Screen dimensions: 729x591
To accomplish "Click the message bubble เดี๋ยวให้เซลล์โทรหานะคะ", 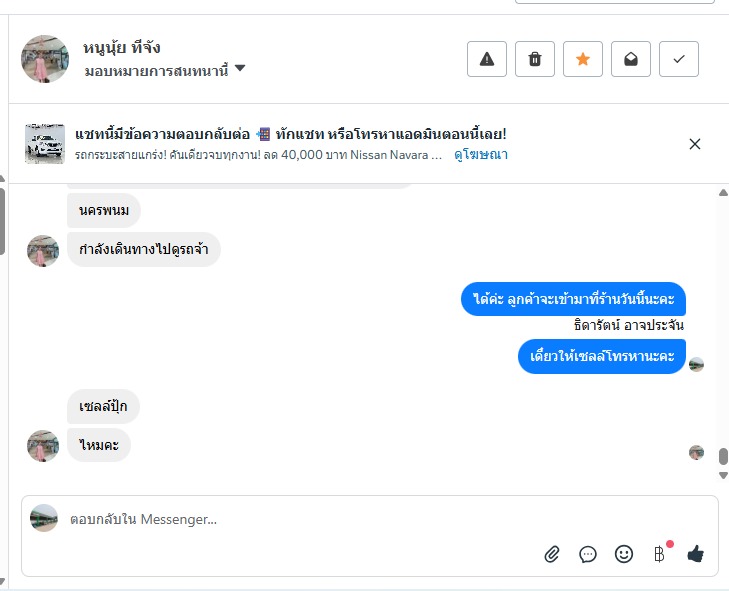I will [x=602, y=357].
